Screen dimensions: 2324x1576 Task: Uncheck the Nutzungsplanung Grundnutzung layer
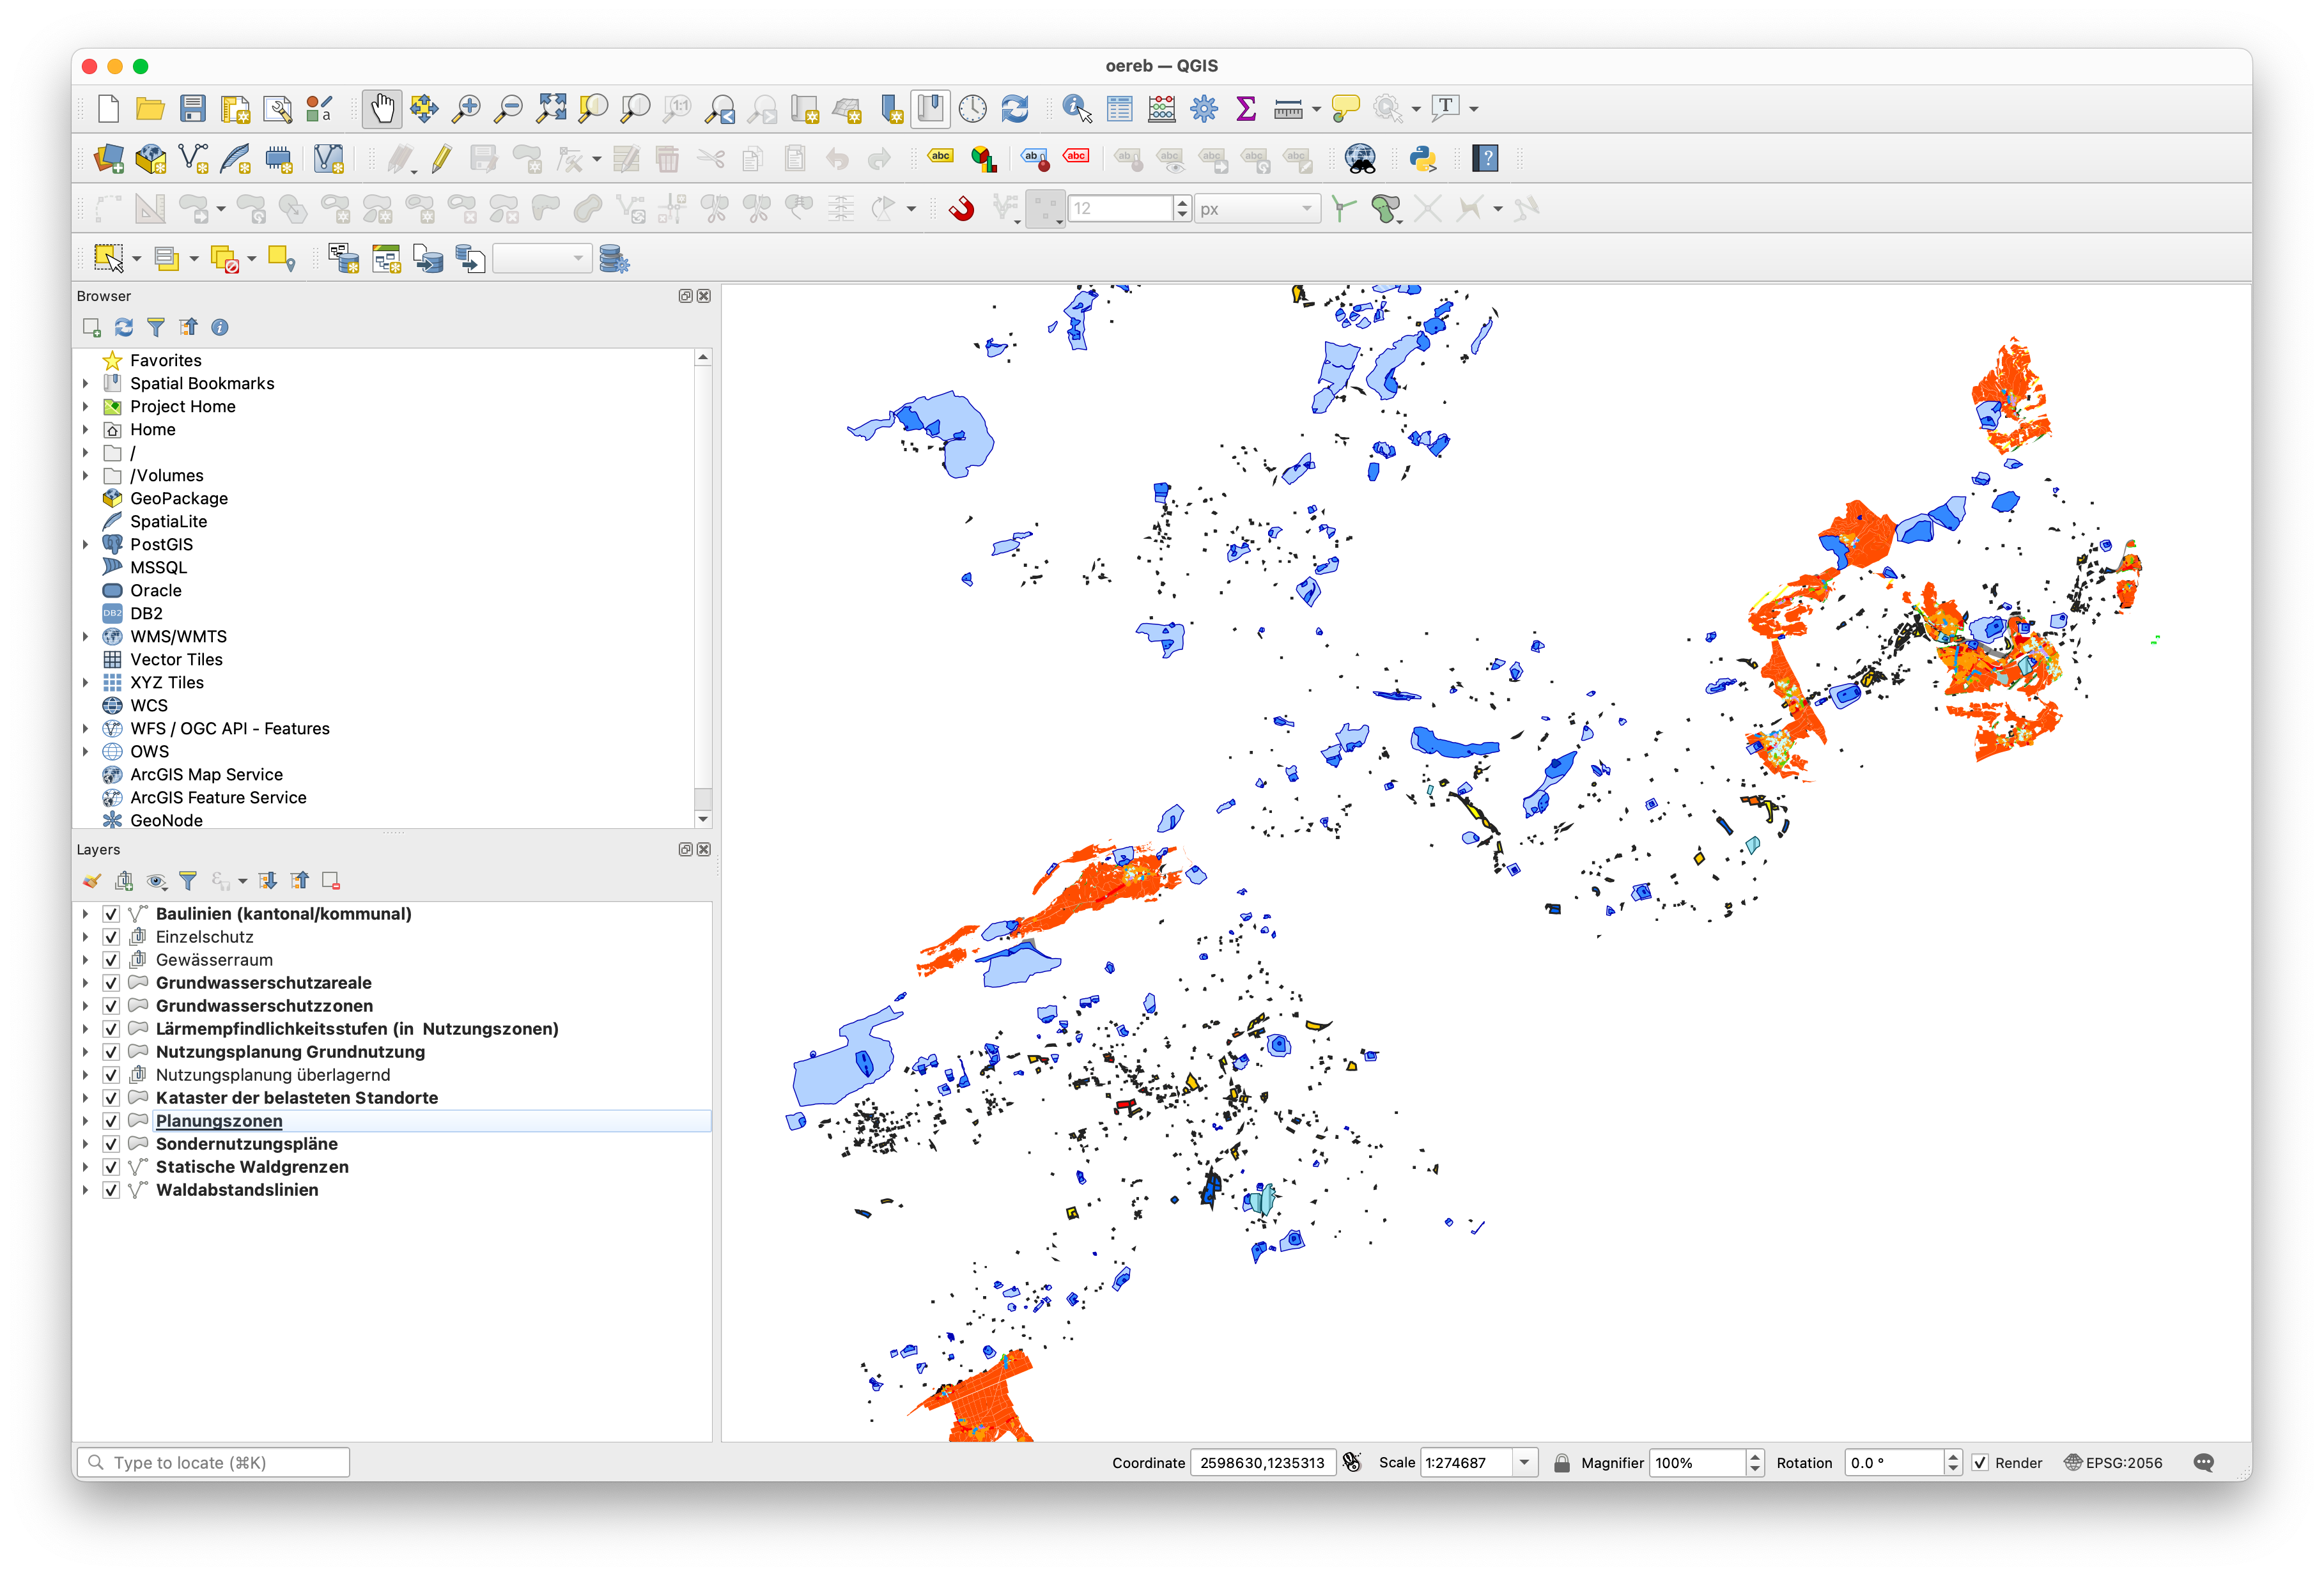[x=112, y=1052]
